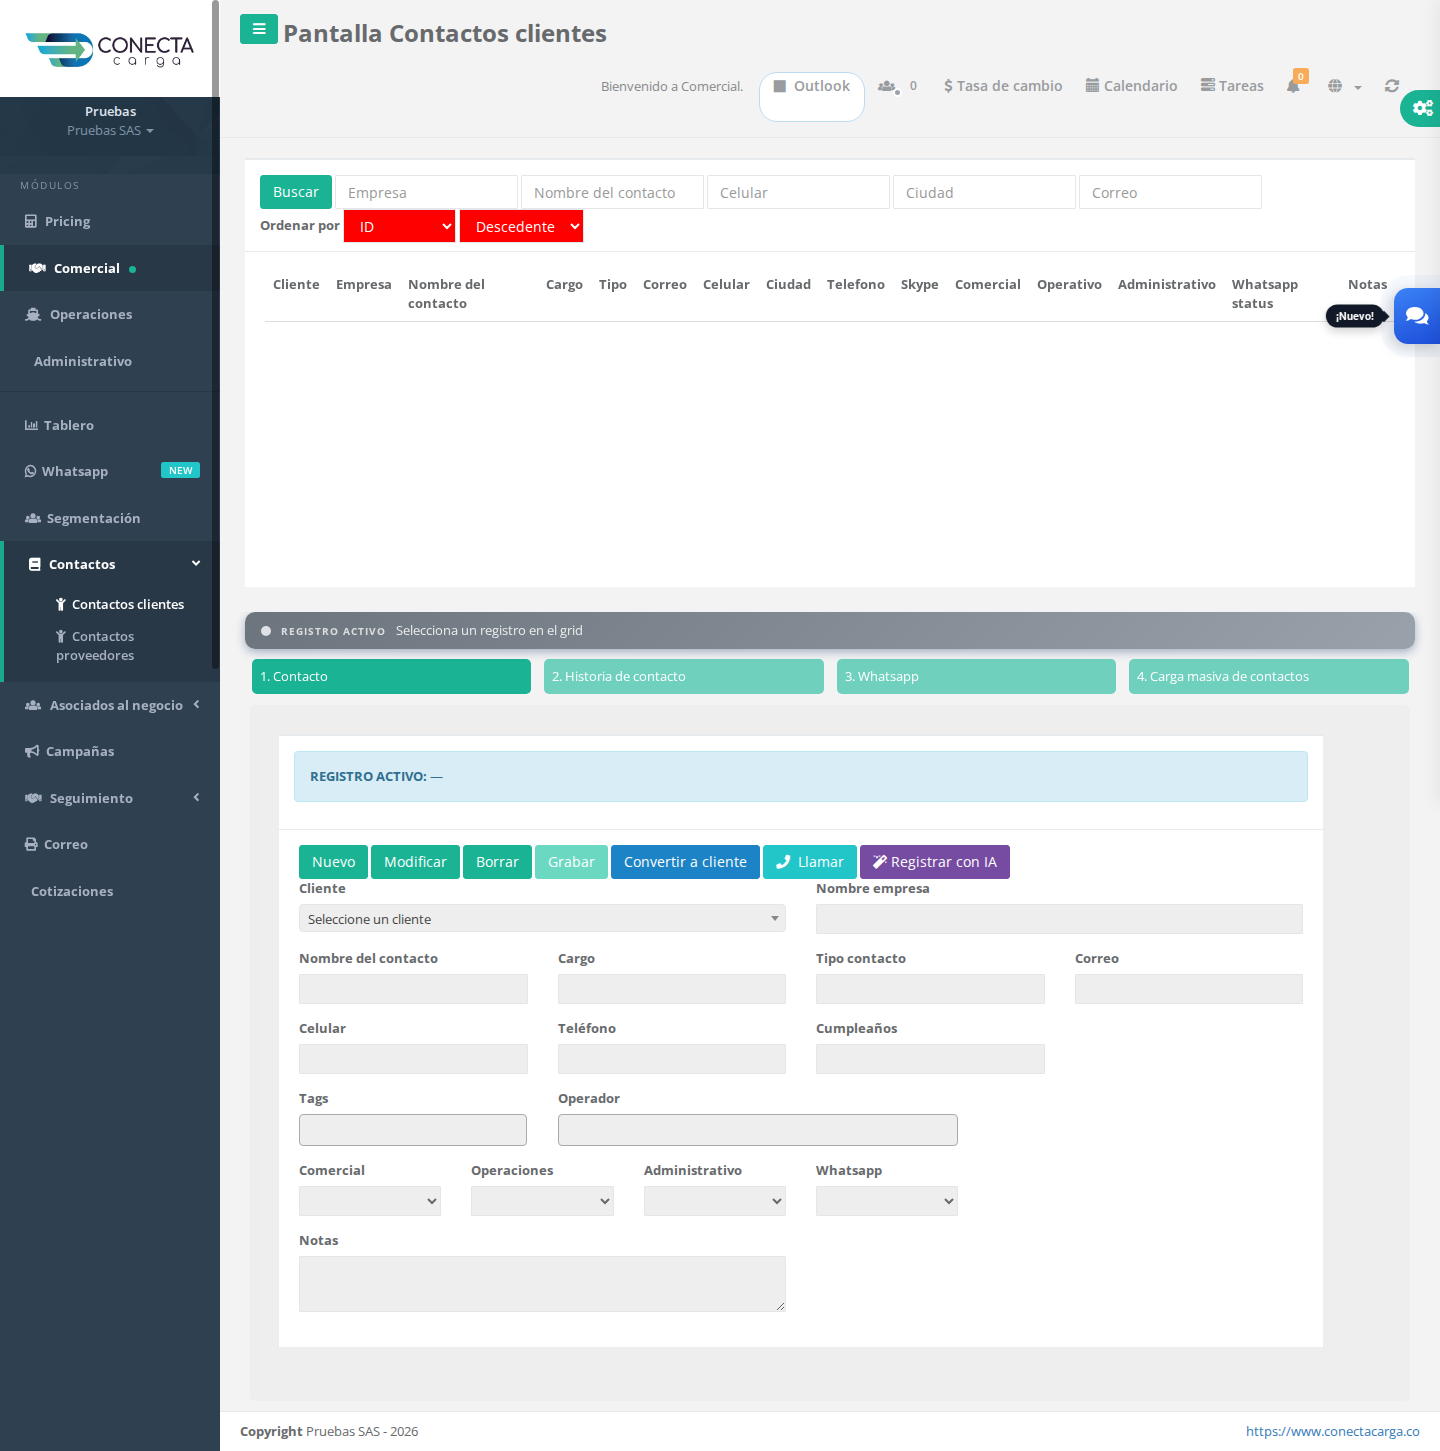Screen dimensions: 1440x1451
Task: Open Tareas from top bar
Action: pyautogui.click(x=1232, y=86)
